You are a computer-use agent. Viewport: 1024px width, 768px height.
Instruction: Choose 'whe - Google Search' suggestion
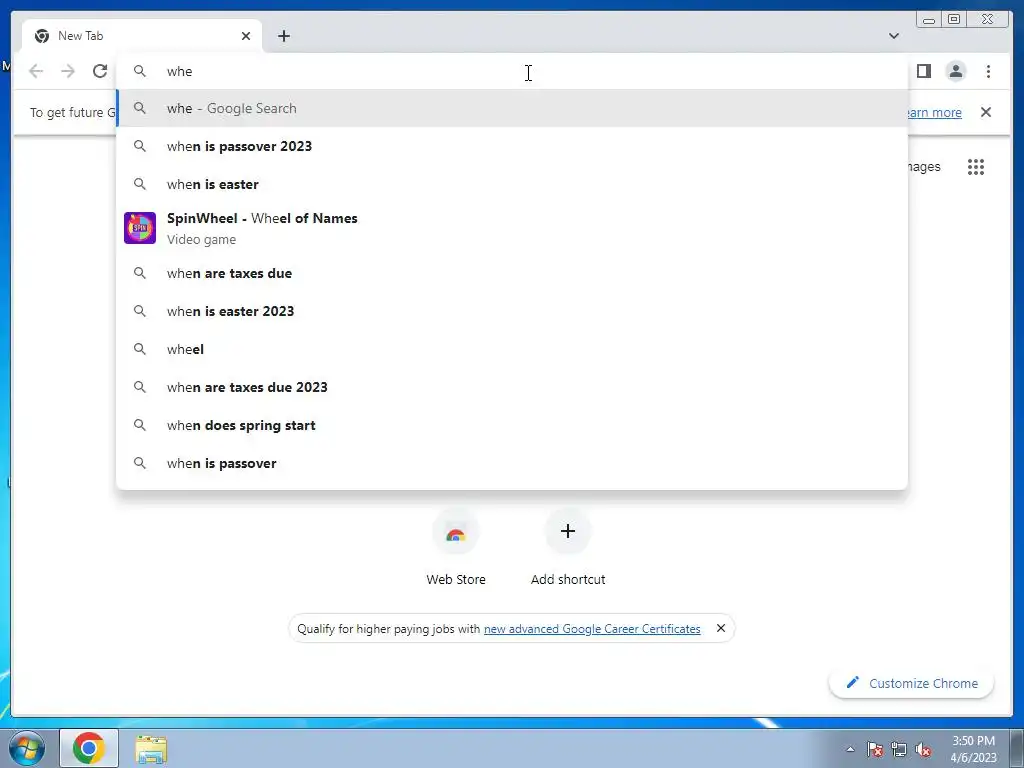click(512, 108)
